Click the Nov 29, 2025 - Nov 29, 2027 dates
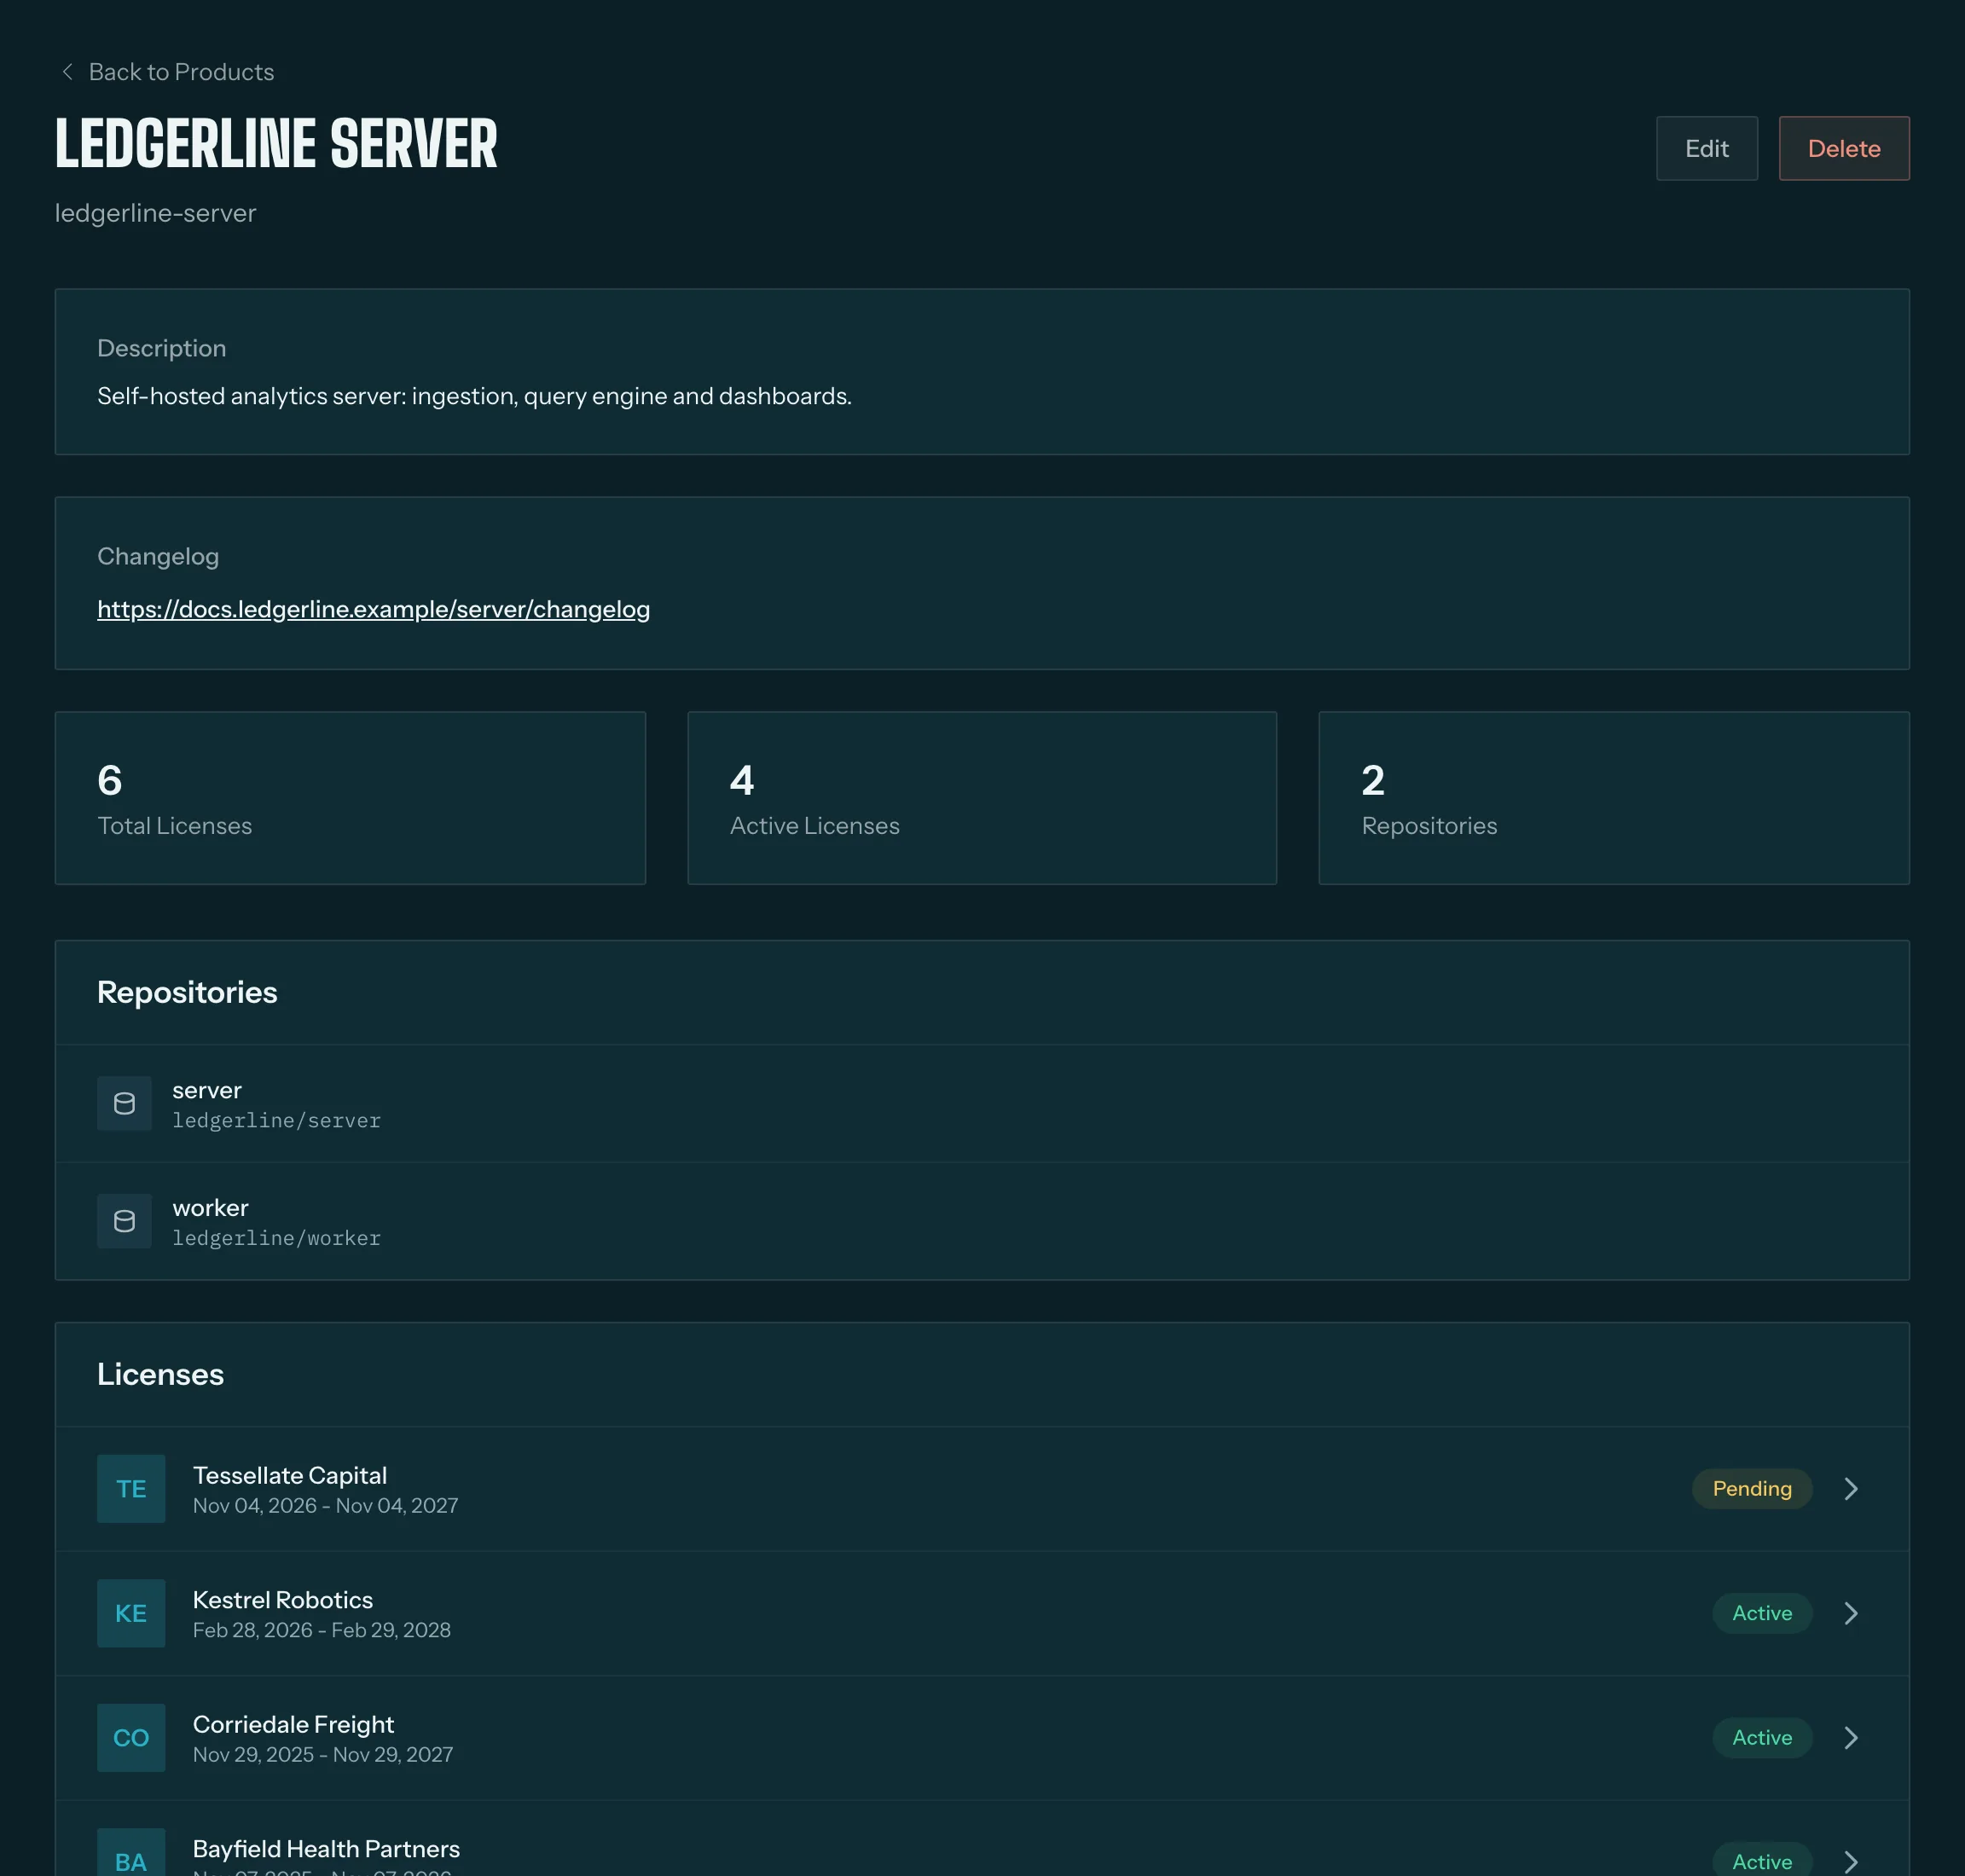Viewport: 1965px width, 1876px height. [323, 1755]
